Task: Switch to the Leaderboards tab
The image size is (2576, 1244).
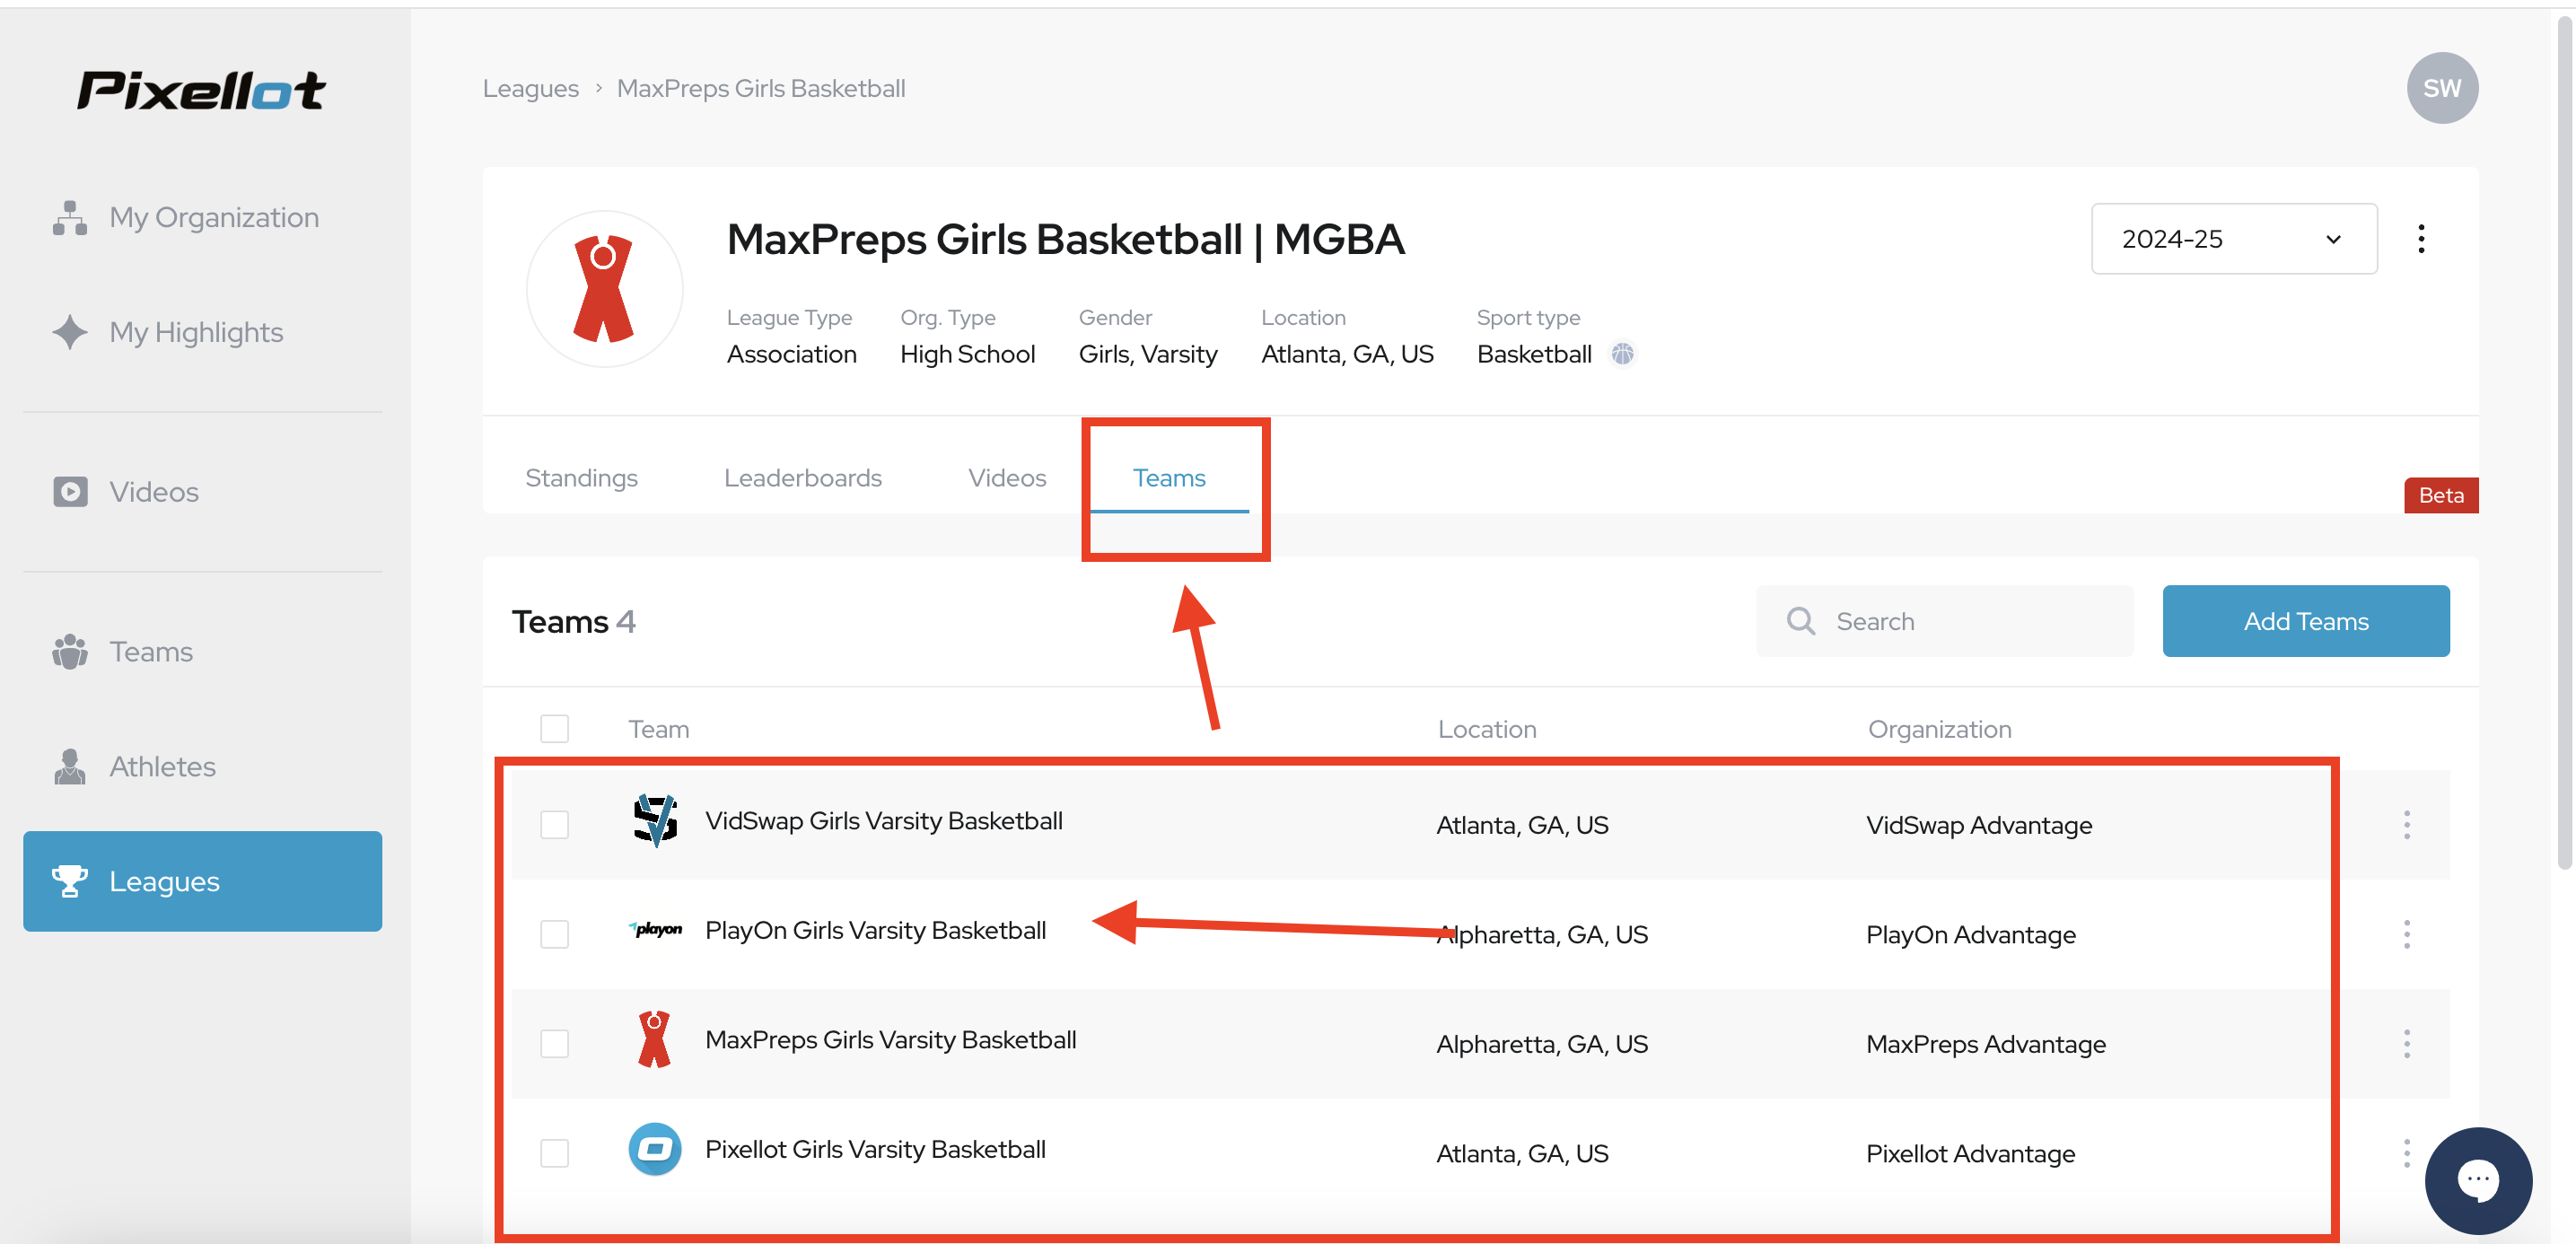Action: click(x=802, y=478)
